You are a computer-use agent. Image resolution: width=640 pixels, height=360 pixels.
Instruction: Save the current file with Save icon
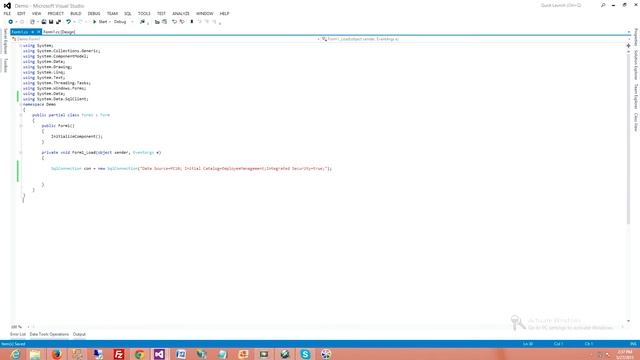point(51,22)
